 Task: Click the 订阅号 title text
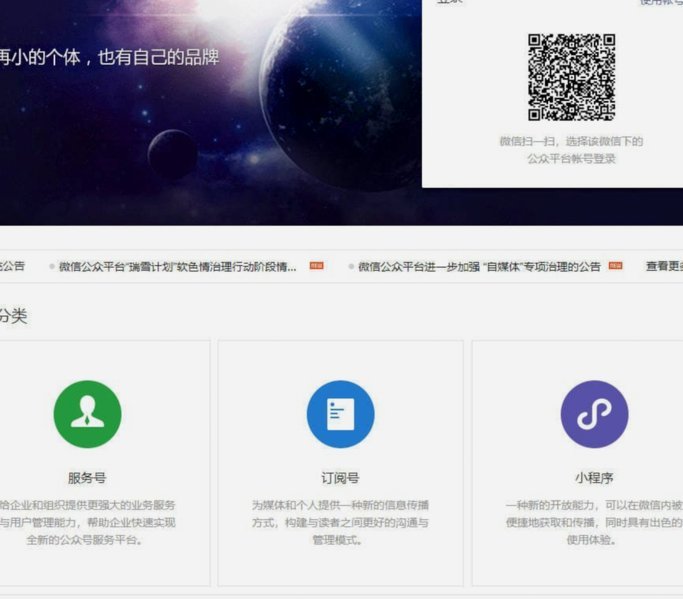(340, 478)
